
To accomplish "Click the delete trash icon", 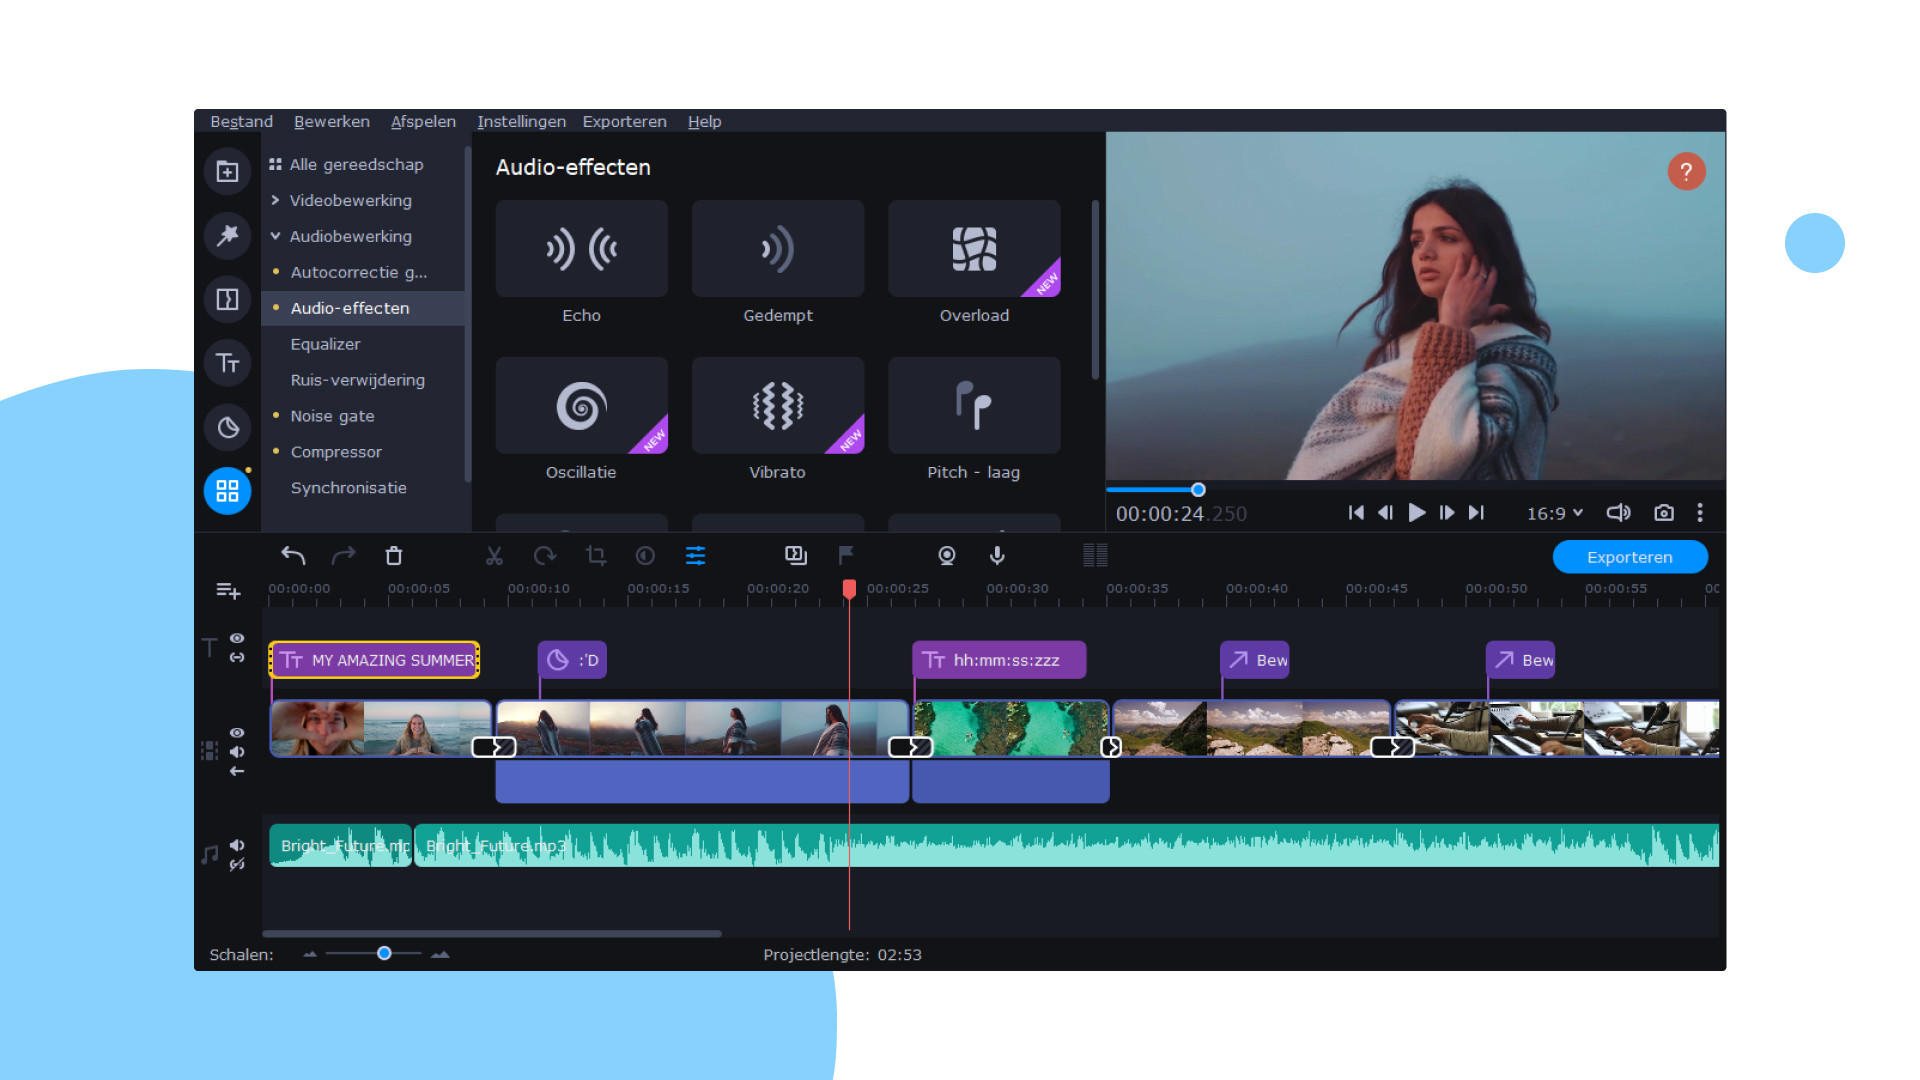I will (x=394, y=556).
